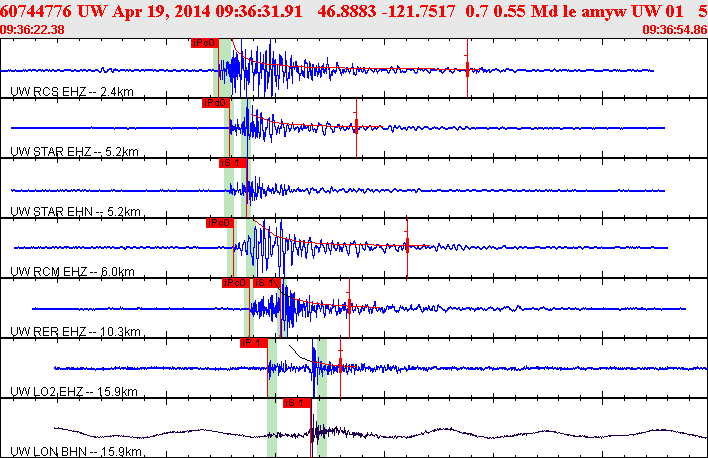Click the end time '09:36:54.86'

coord(675,30)
